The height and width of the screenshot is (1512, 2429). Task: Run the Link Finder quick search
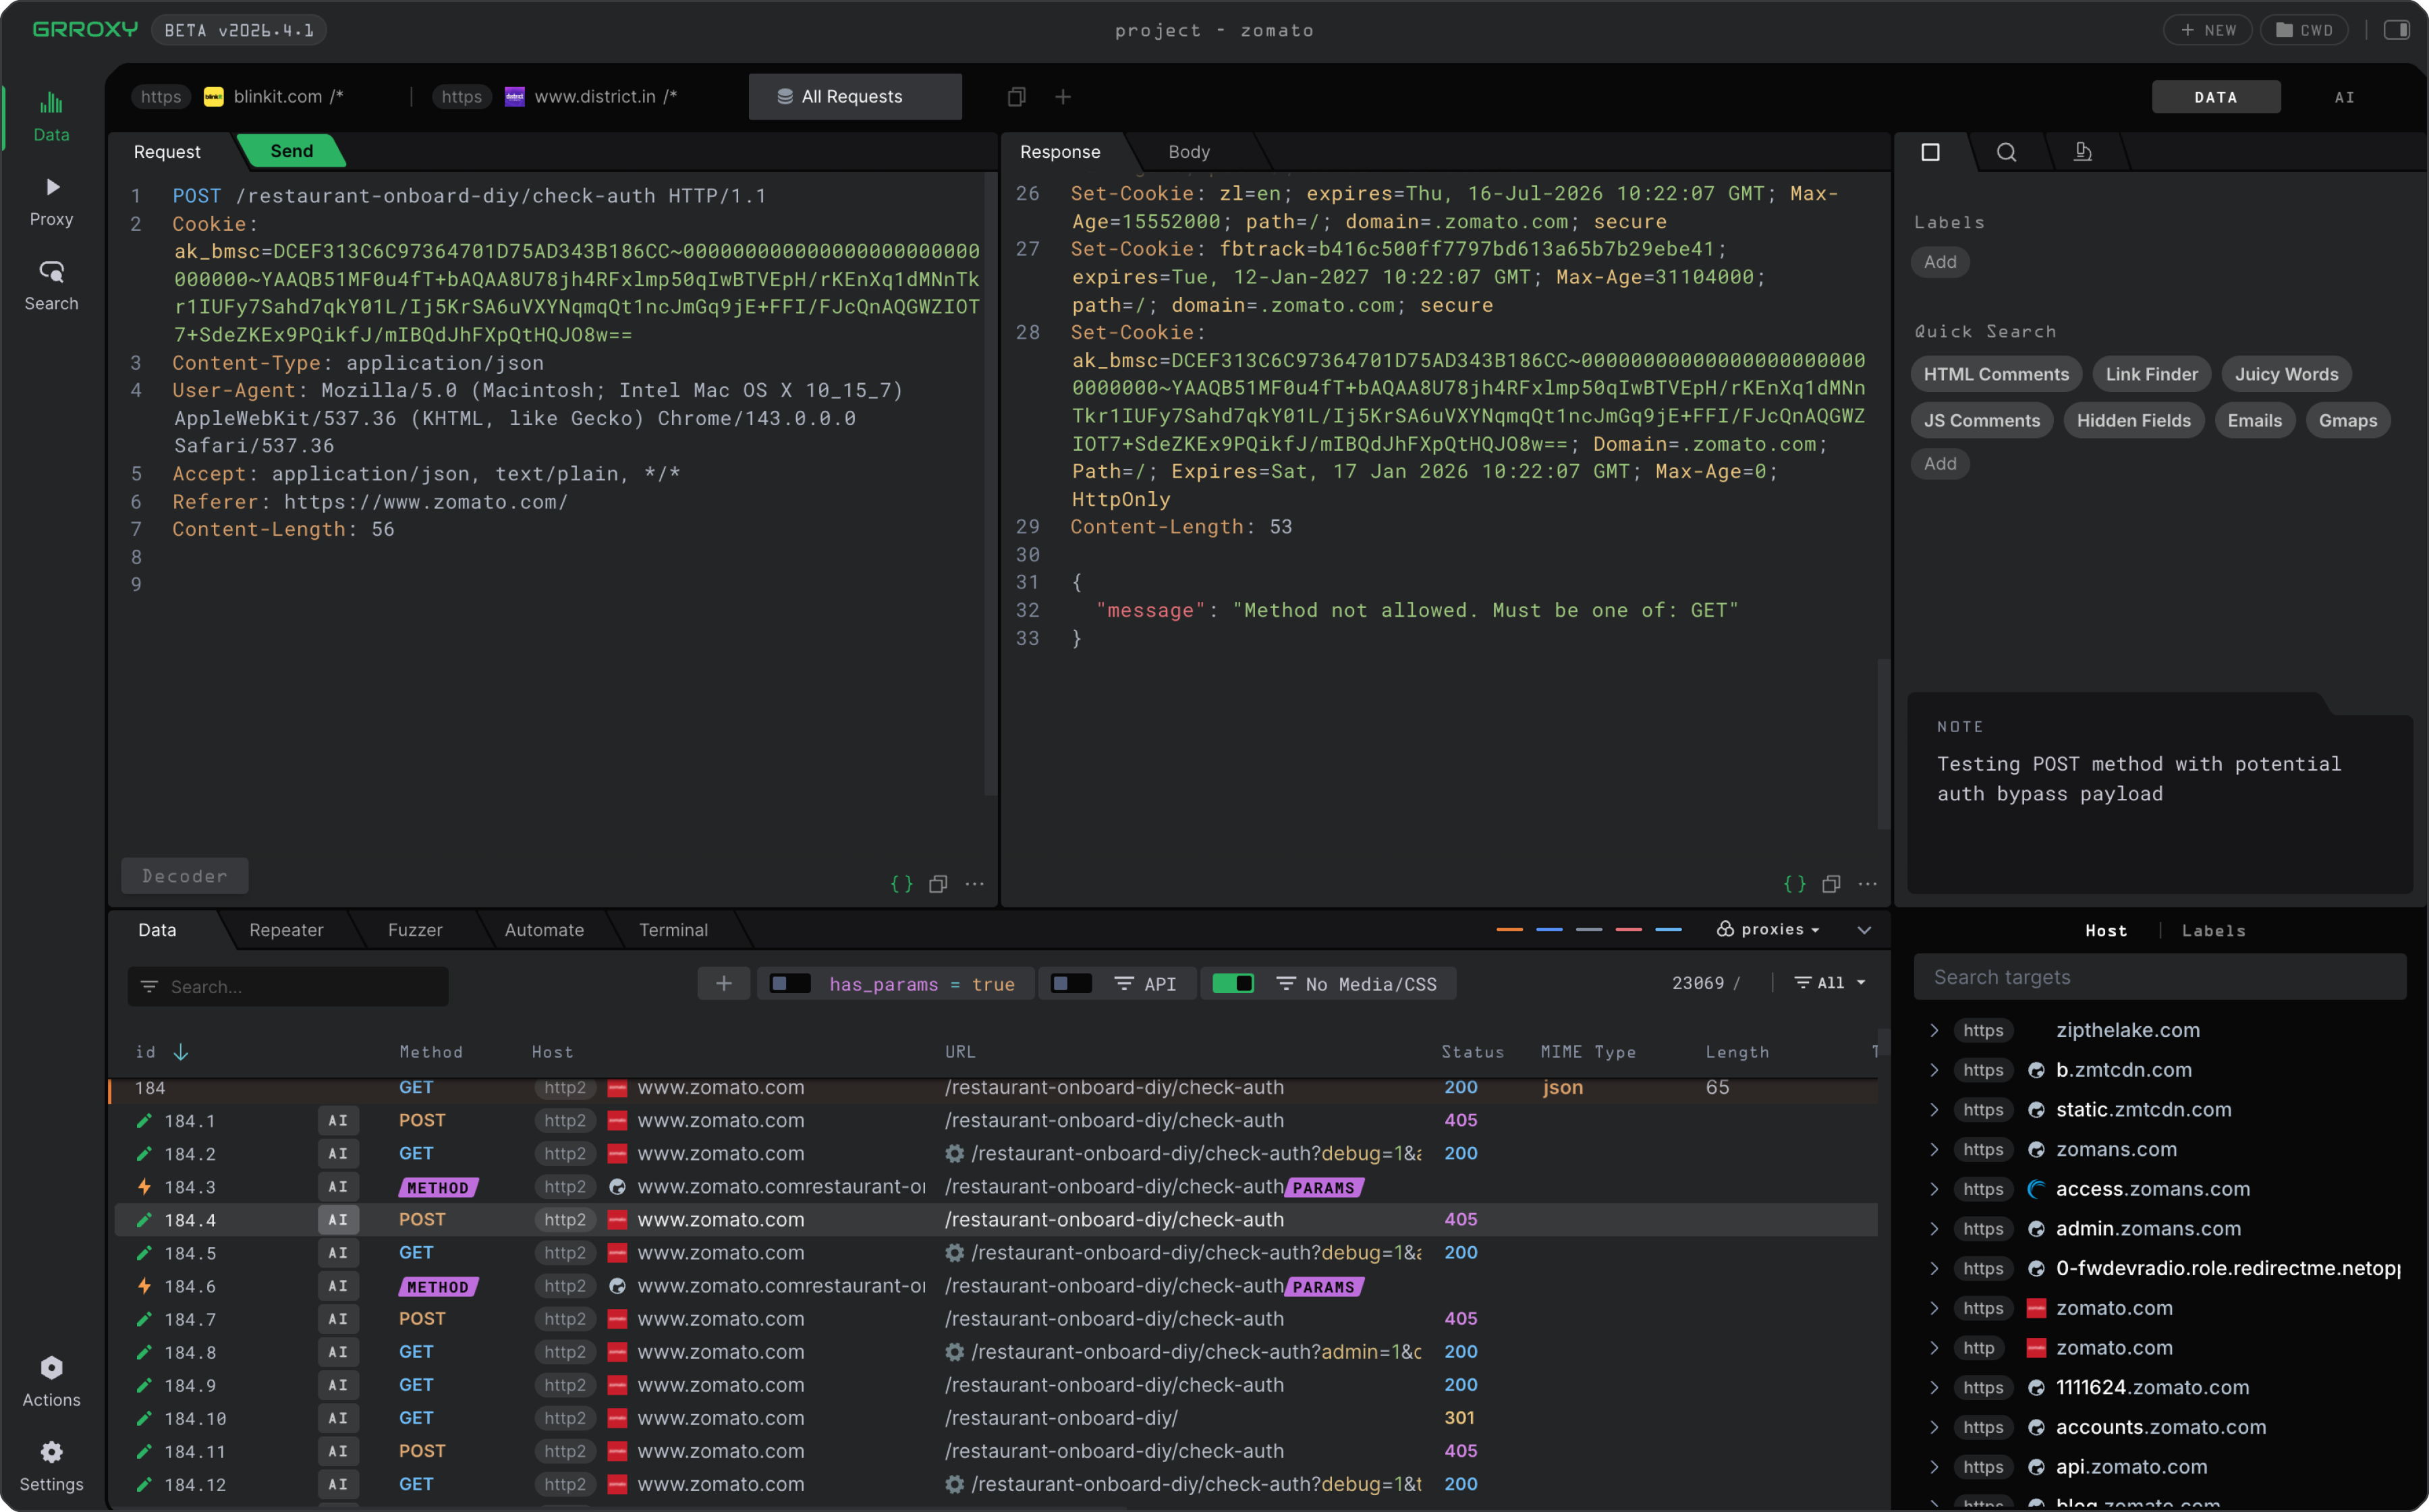2151,374
